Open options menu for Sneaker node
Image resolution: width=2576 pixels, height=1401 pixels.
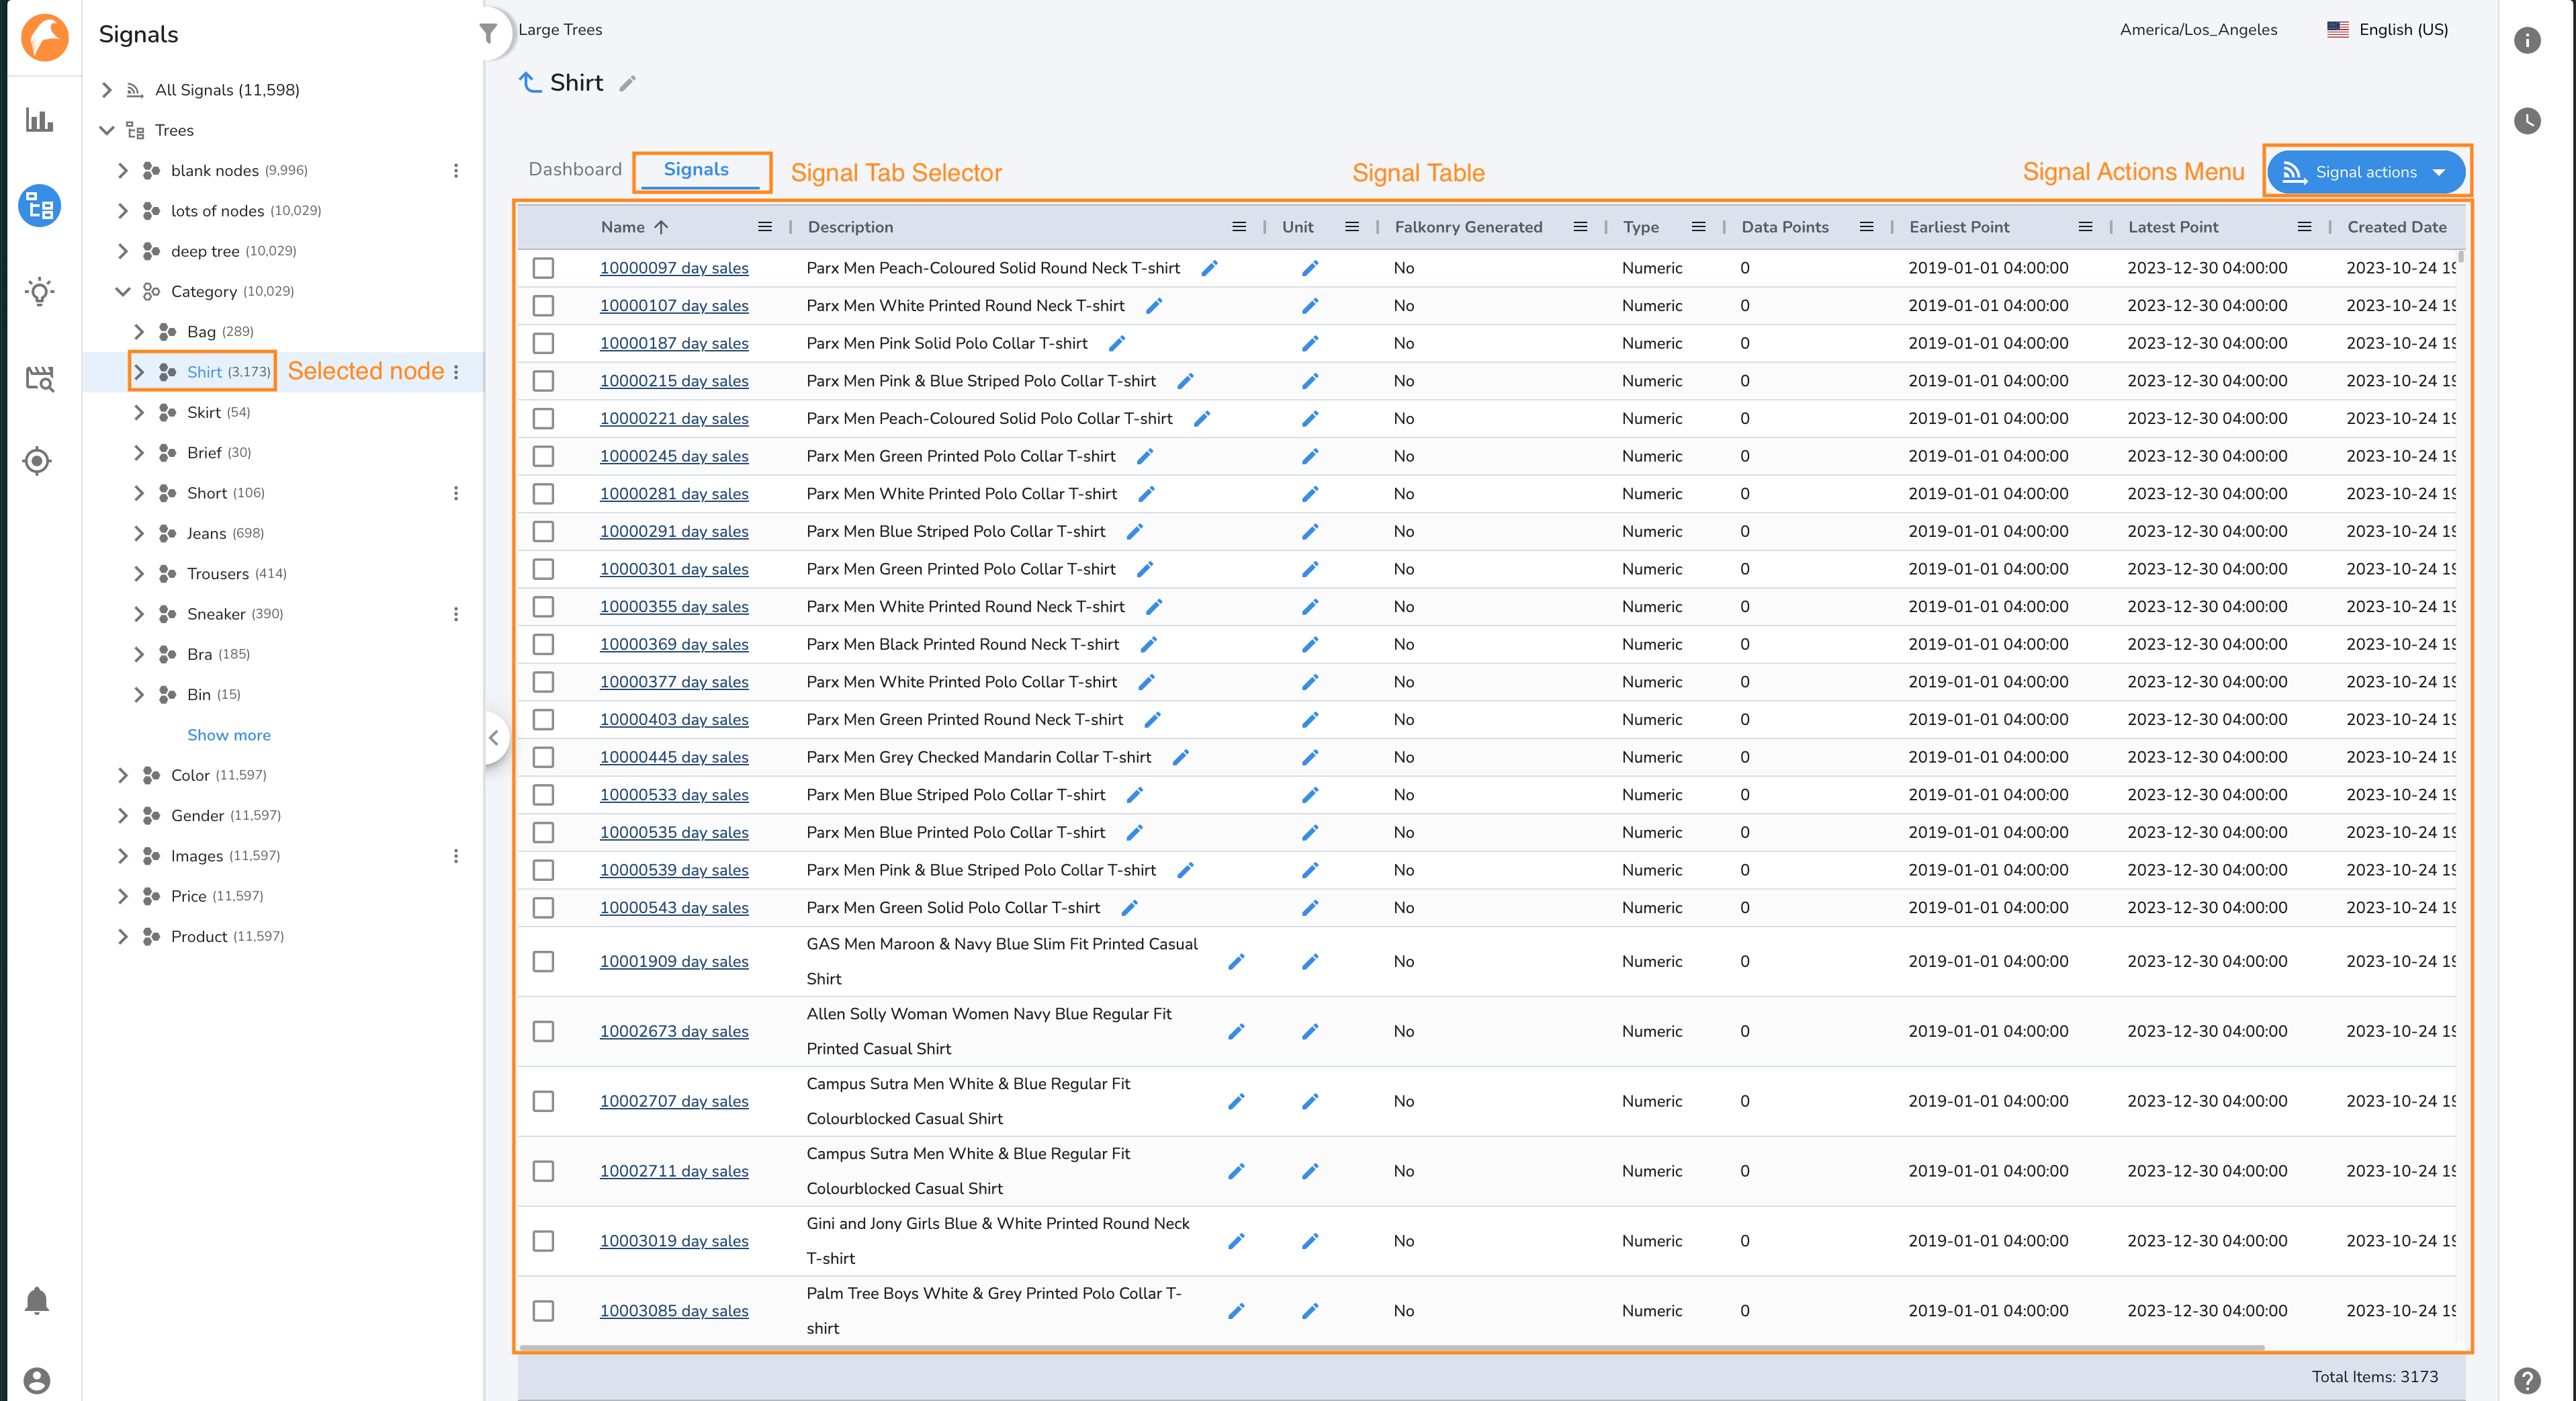pos(456,614)
